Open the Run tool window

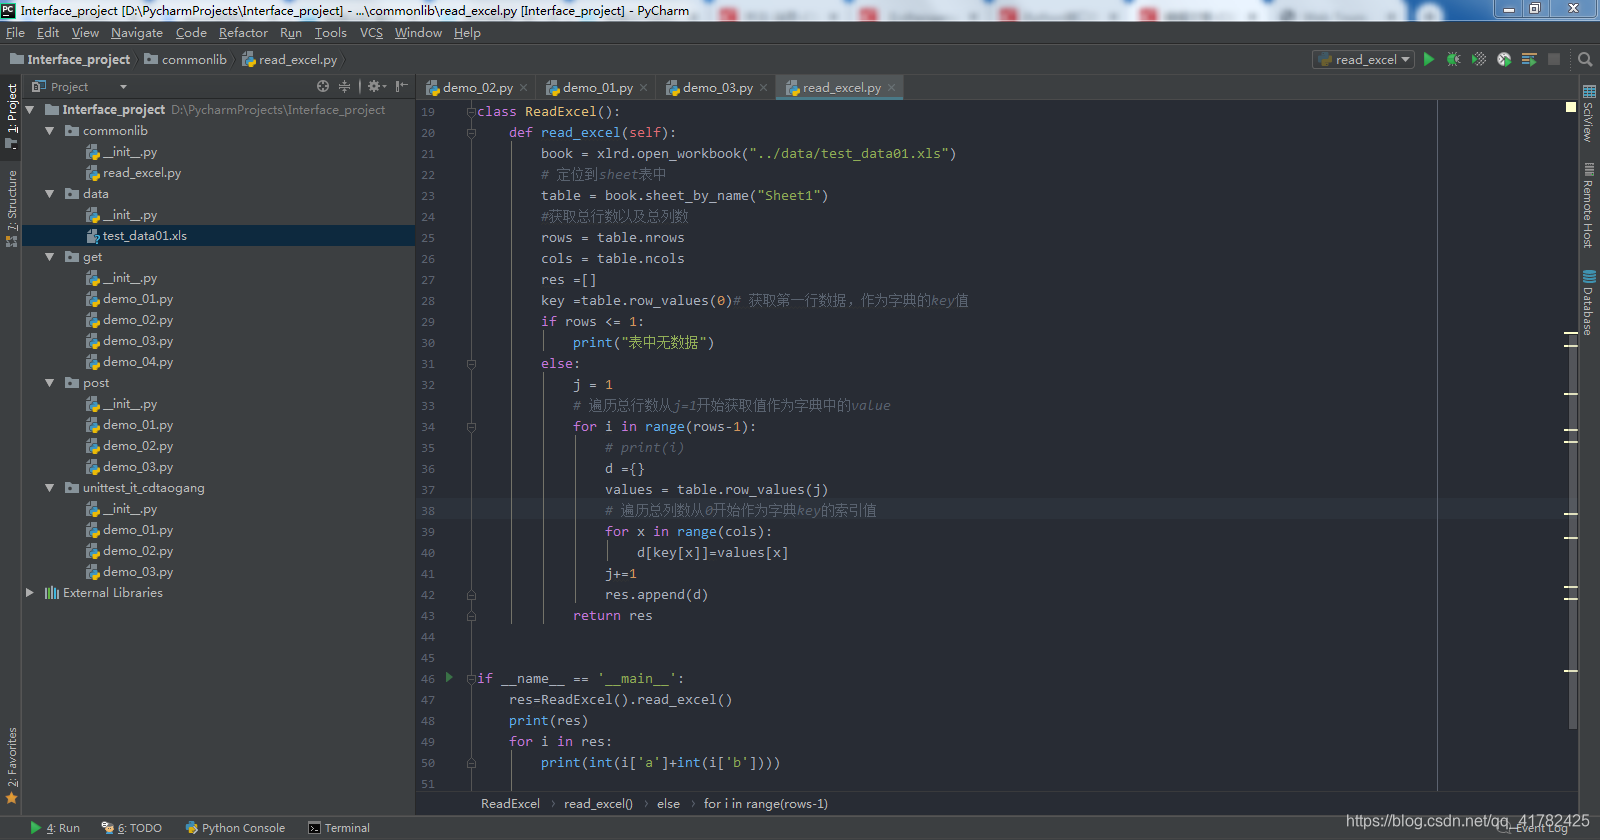click(55, 828)
